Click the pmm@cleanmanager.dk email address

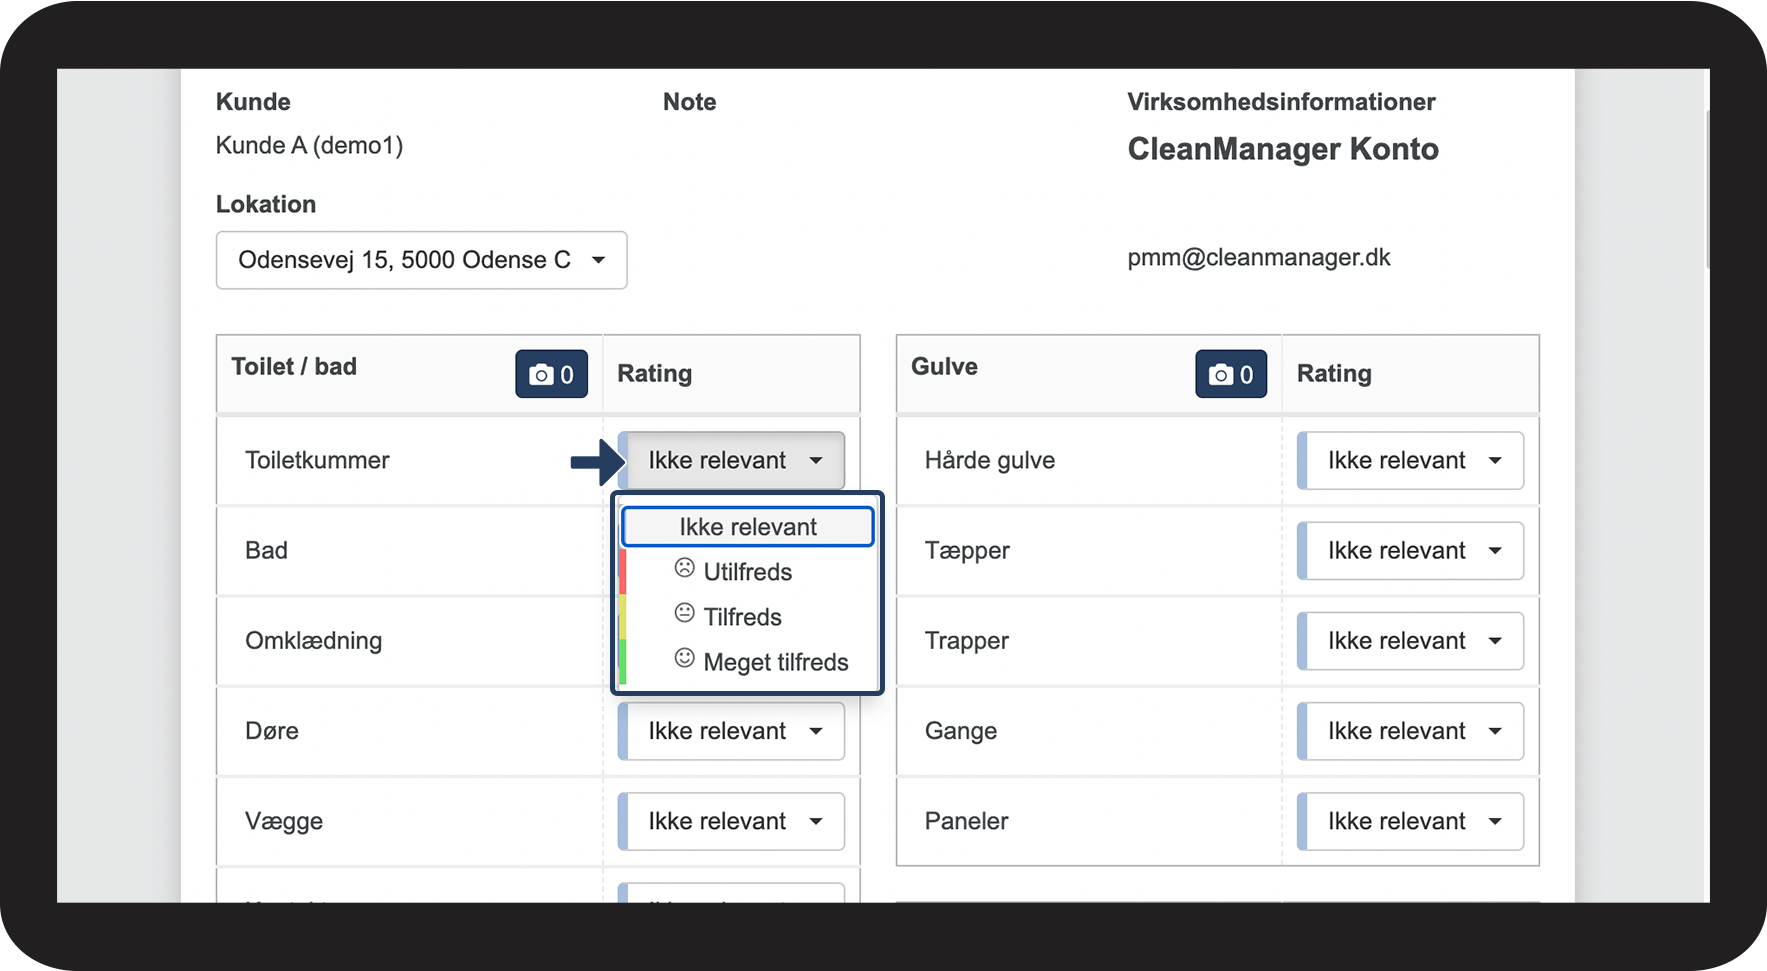[1258, 257]
